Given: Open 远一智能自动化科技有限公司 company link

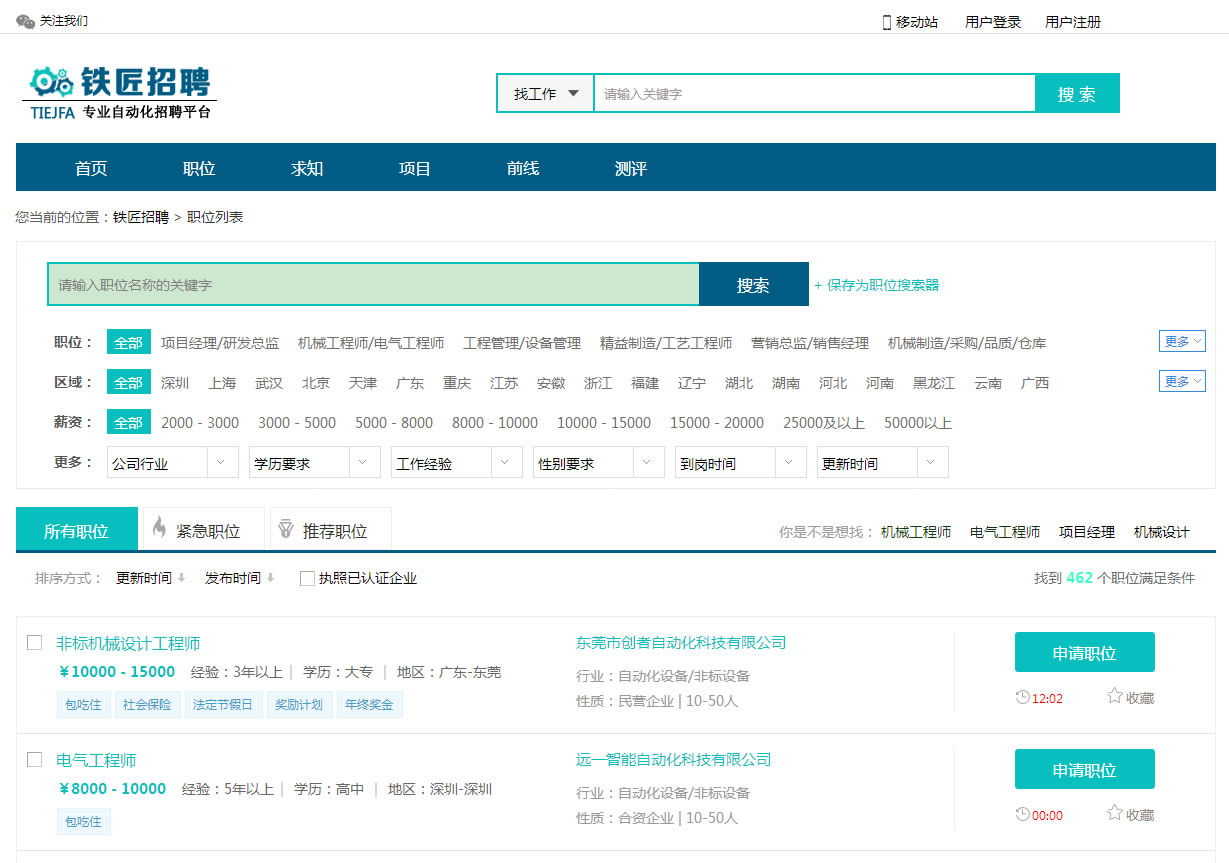Looking at the screenshot, I should pyautogui.click(x=674, y=759).
